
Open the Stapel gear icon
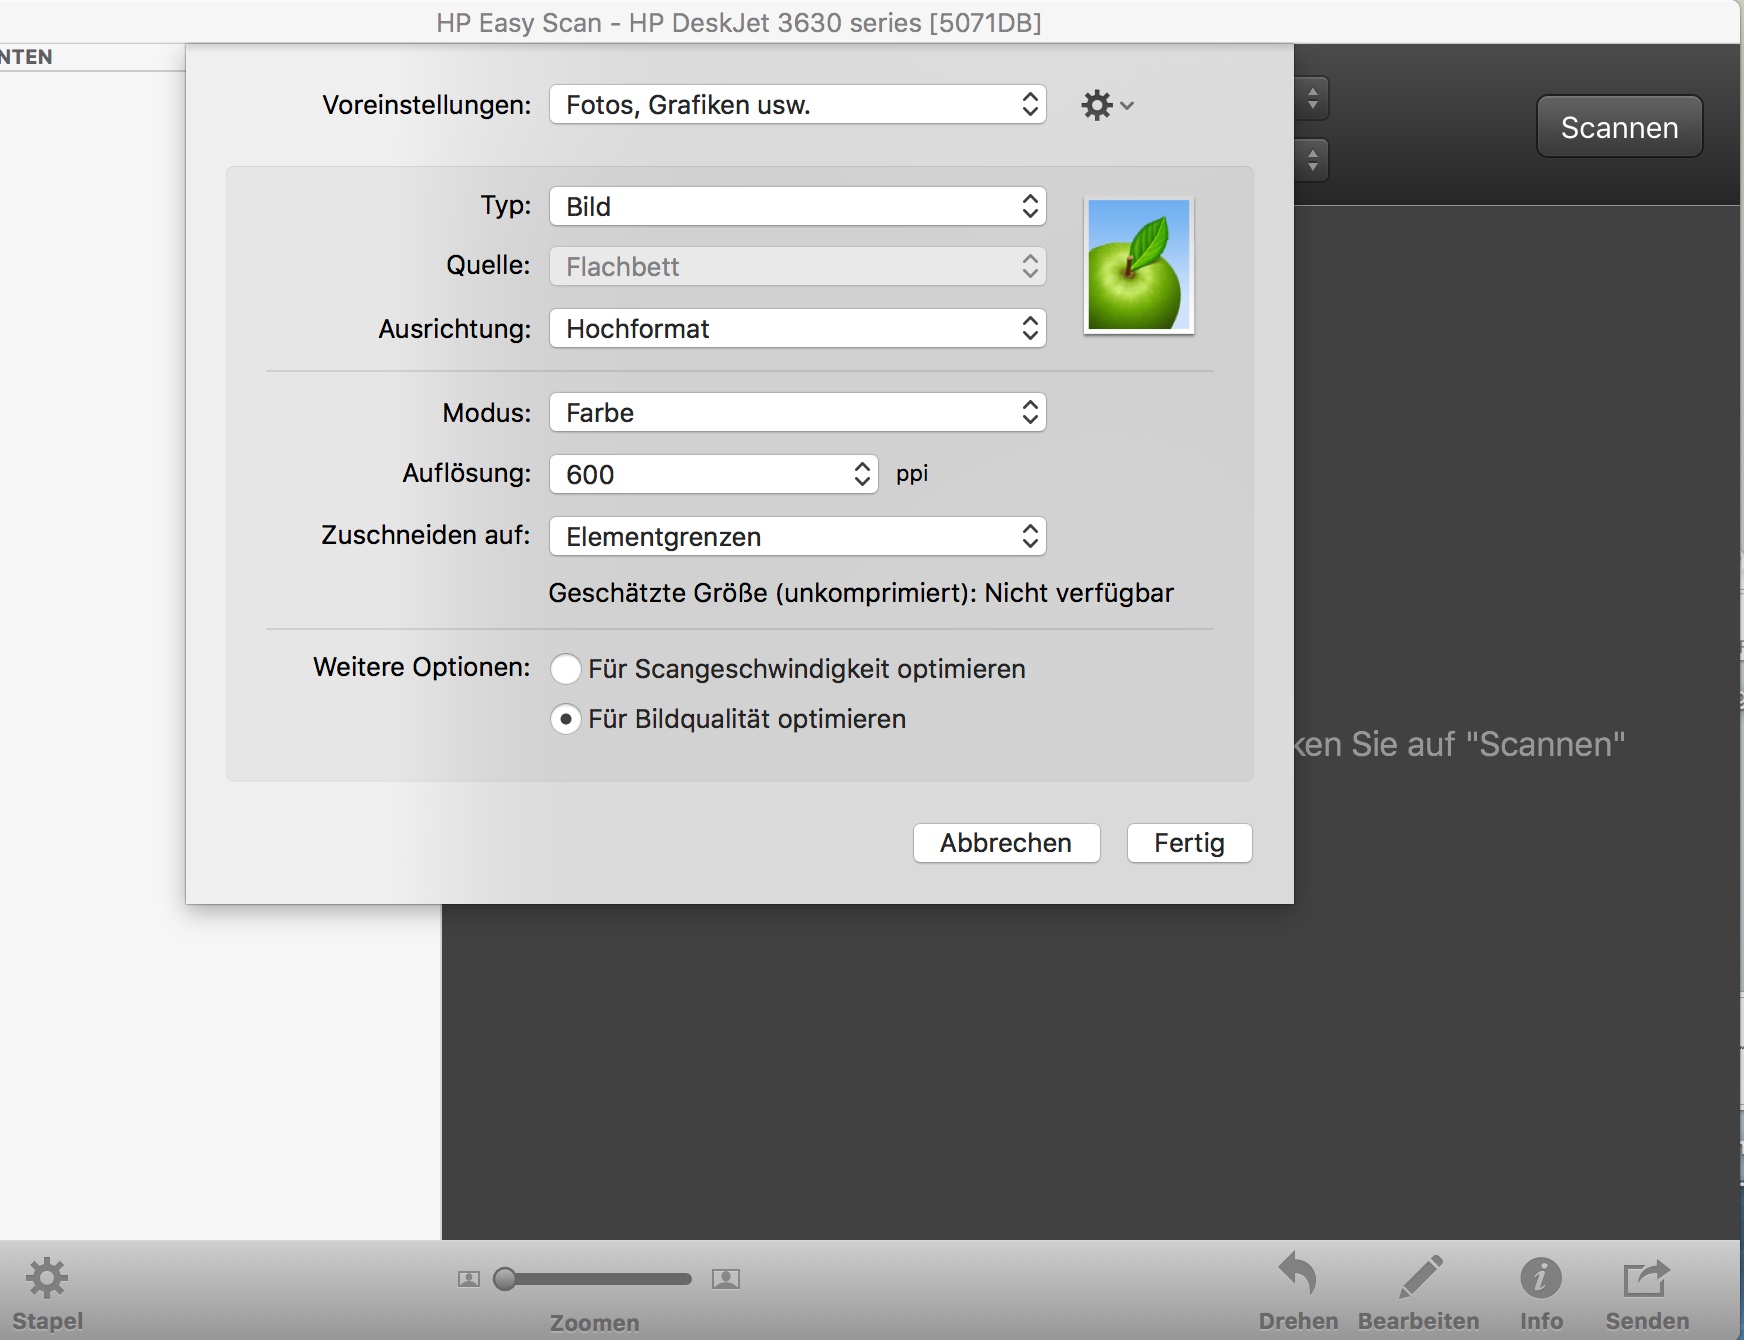46,1278
